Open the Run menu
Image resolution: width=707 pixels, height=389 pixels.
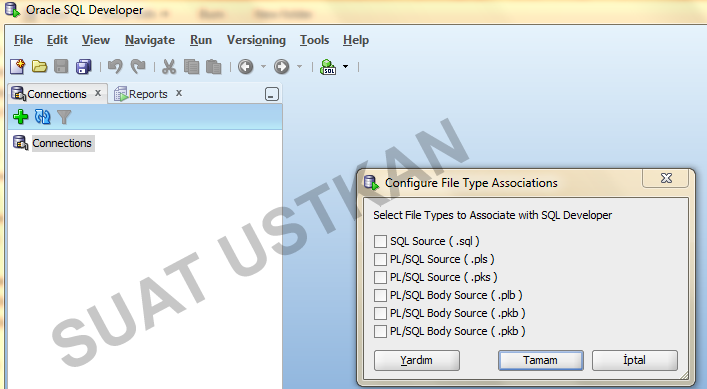click(201, 40)
